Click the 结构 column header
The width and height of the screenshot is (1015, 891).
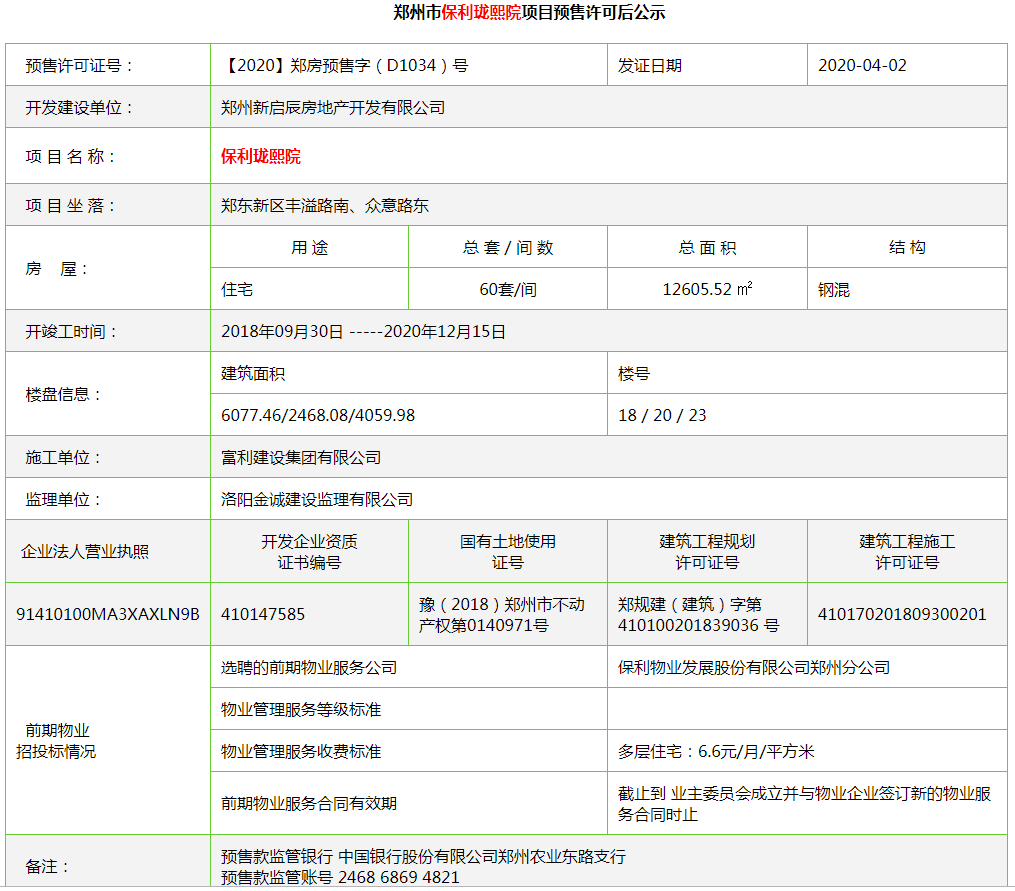(907, 247)
